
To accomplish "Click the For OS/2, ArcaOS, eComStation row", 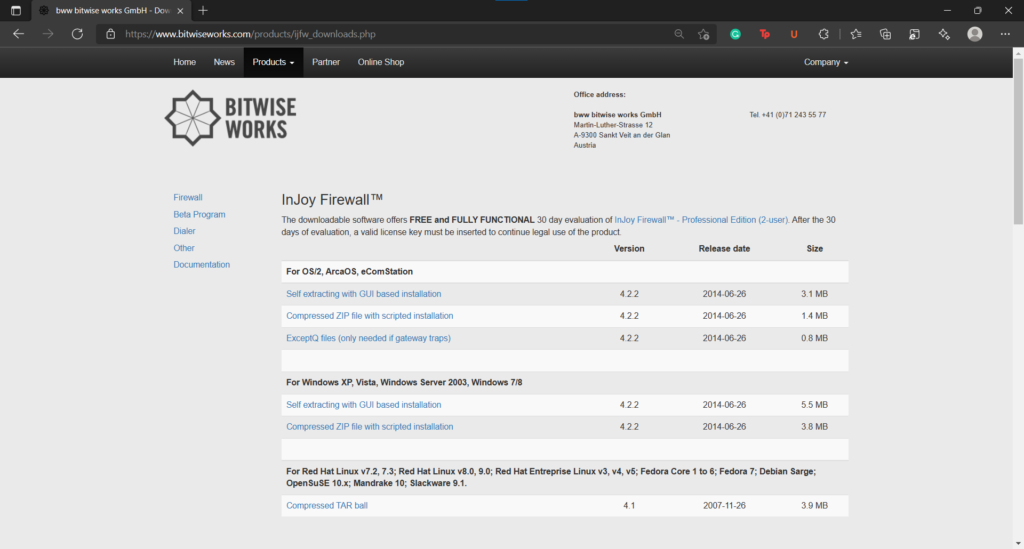I will point(565,272).
